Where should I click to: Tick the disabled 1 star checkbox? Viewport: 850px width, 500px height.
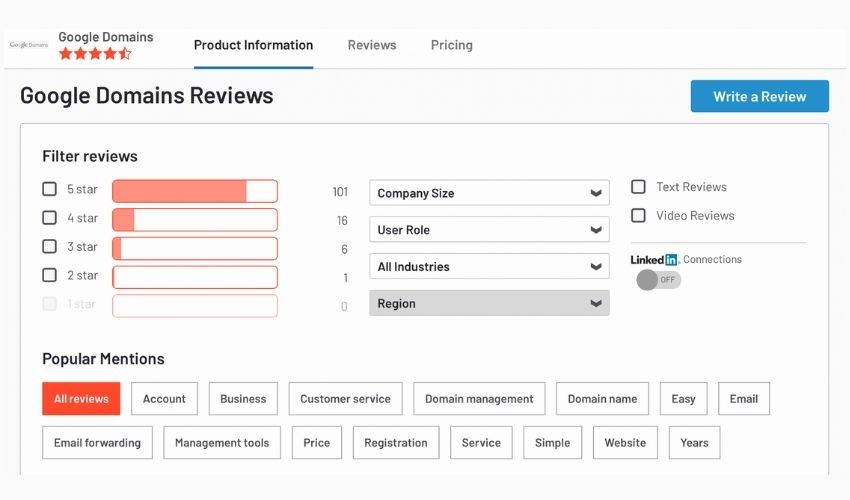pos(49,304)
